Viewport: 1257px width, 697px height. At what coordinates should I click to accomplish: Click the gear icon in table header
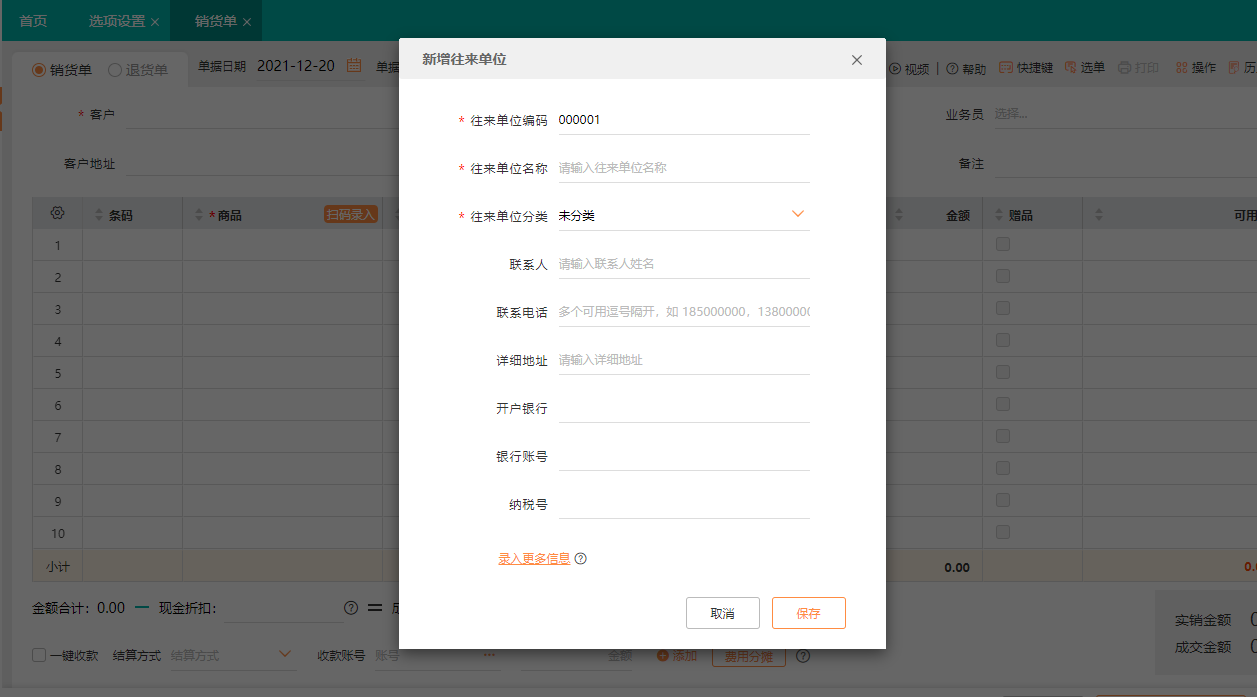point(57,212)
